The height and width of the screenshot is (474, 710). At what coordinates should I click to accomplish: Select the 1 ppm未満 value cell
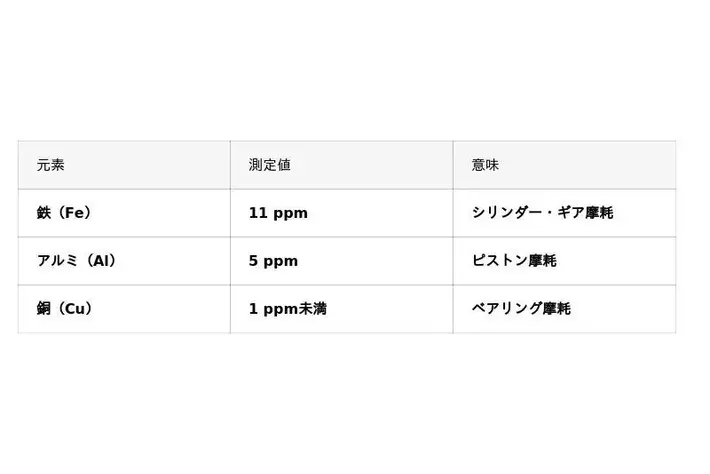click(287, 309)
